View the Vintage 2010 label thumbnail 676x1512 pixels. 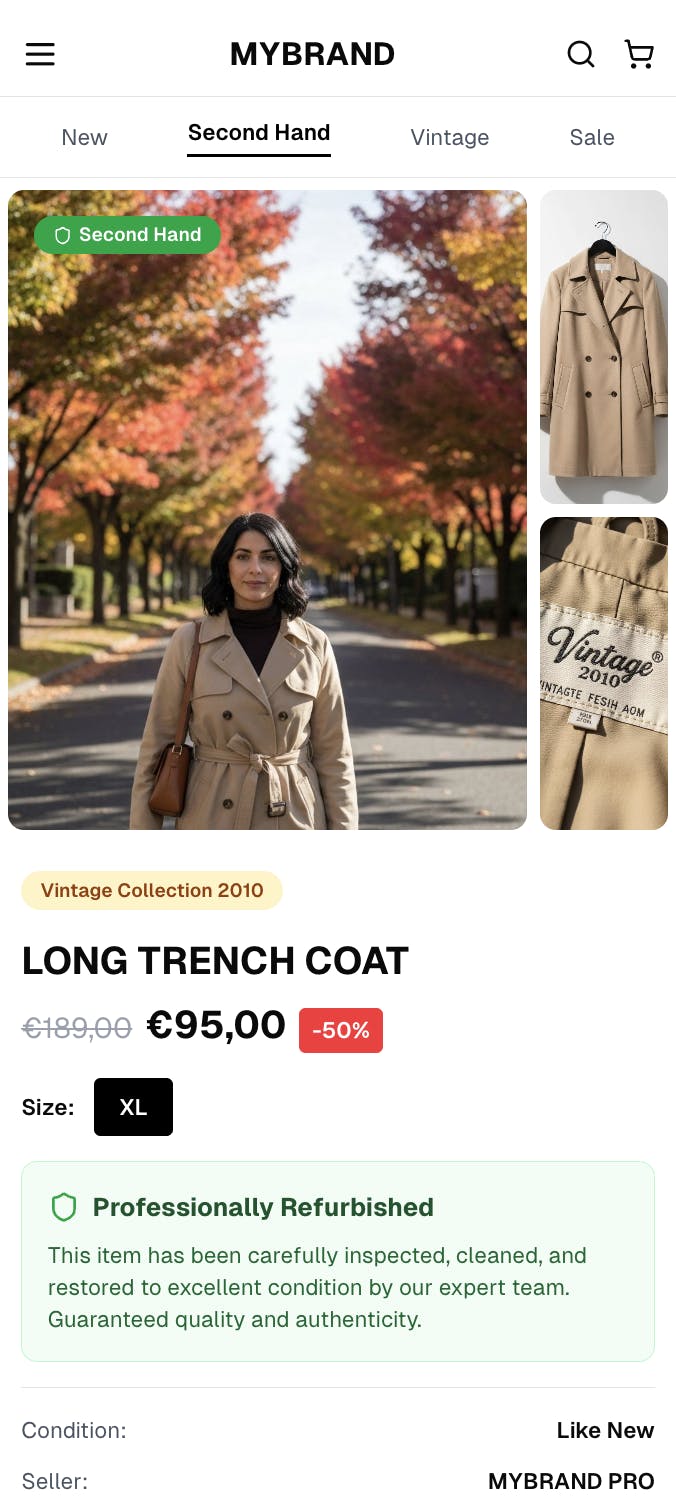pyautogui.click(x=604, y=673)
